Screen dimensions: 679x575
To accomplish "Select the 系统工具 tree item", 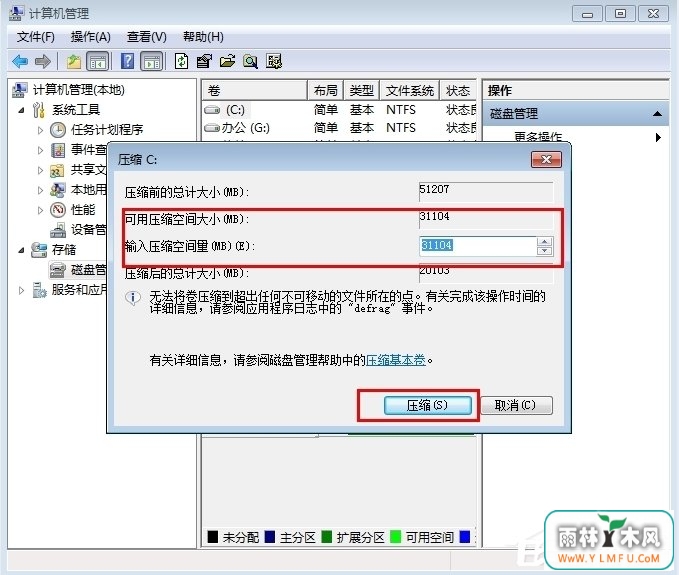I will (76, 110).
